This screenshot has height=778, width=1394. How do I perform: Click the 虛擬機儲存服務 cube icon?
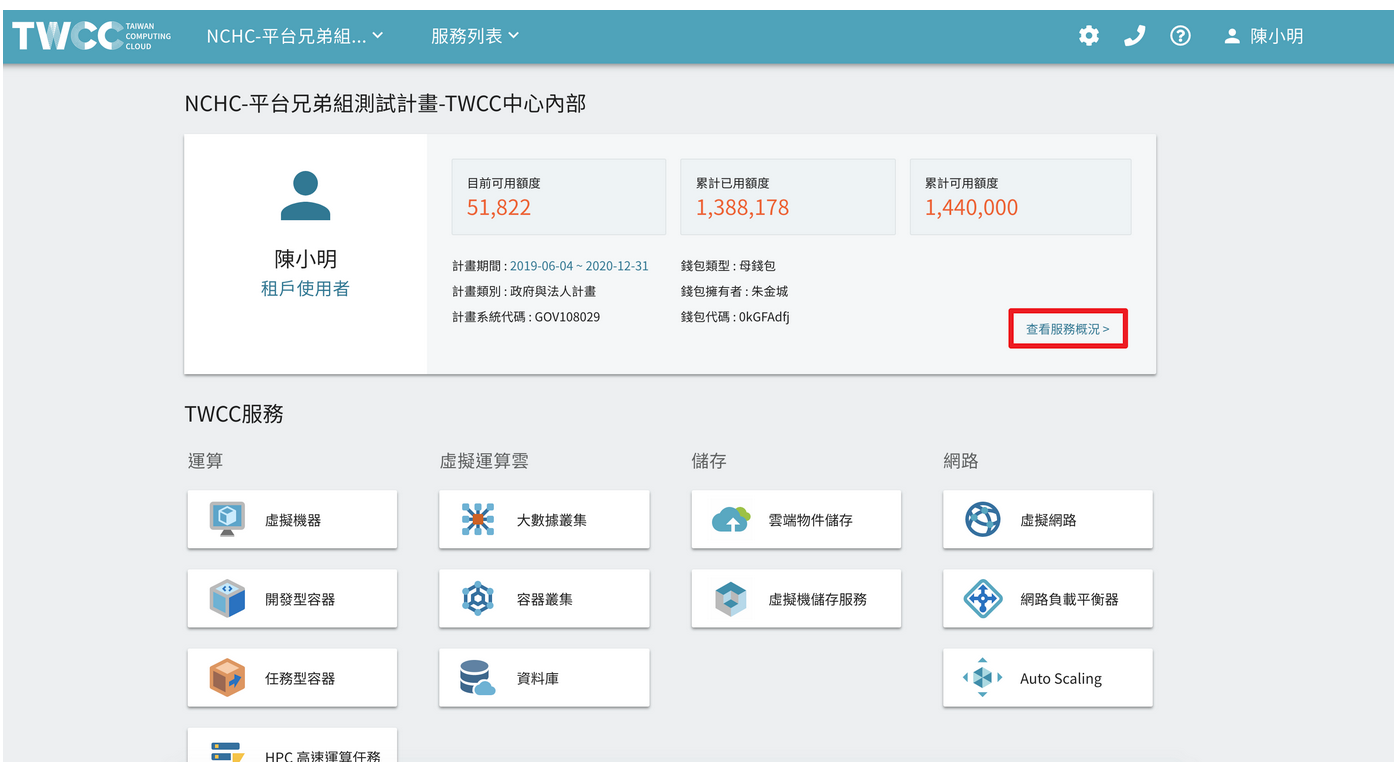tap(731, 598)
